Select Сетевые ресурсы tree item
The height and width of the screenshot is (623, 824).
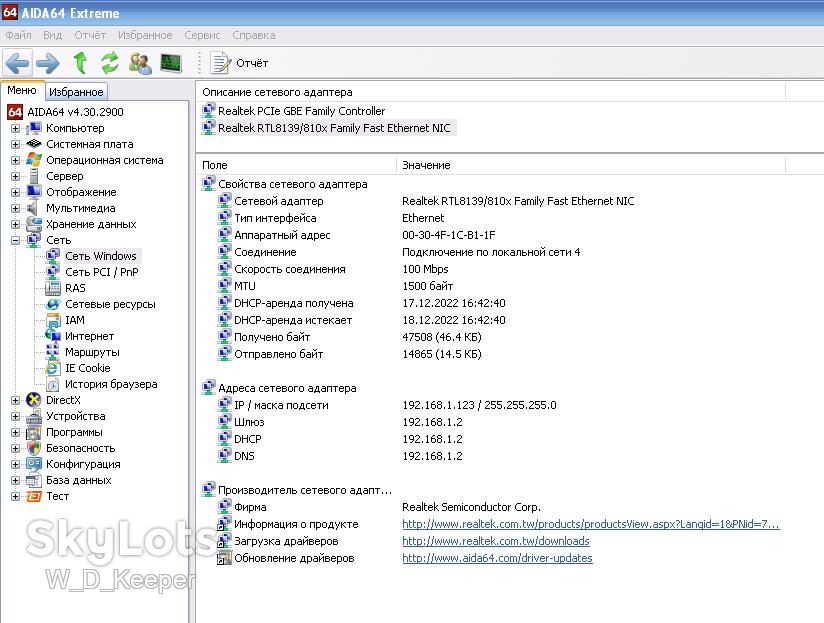[110, 304]
